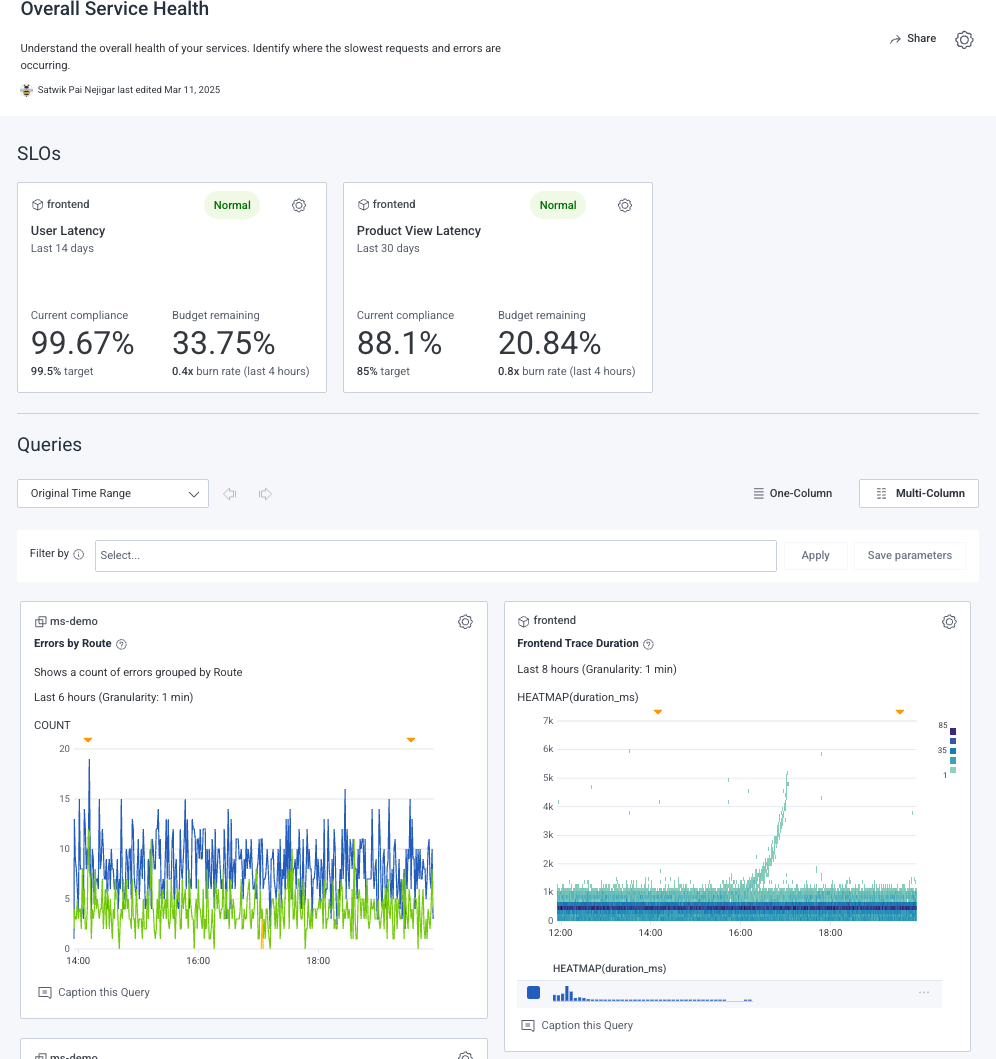Open Product View Latency SLO settings gear

pos(625,205)
